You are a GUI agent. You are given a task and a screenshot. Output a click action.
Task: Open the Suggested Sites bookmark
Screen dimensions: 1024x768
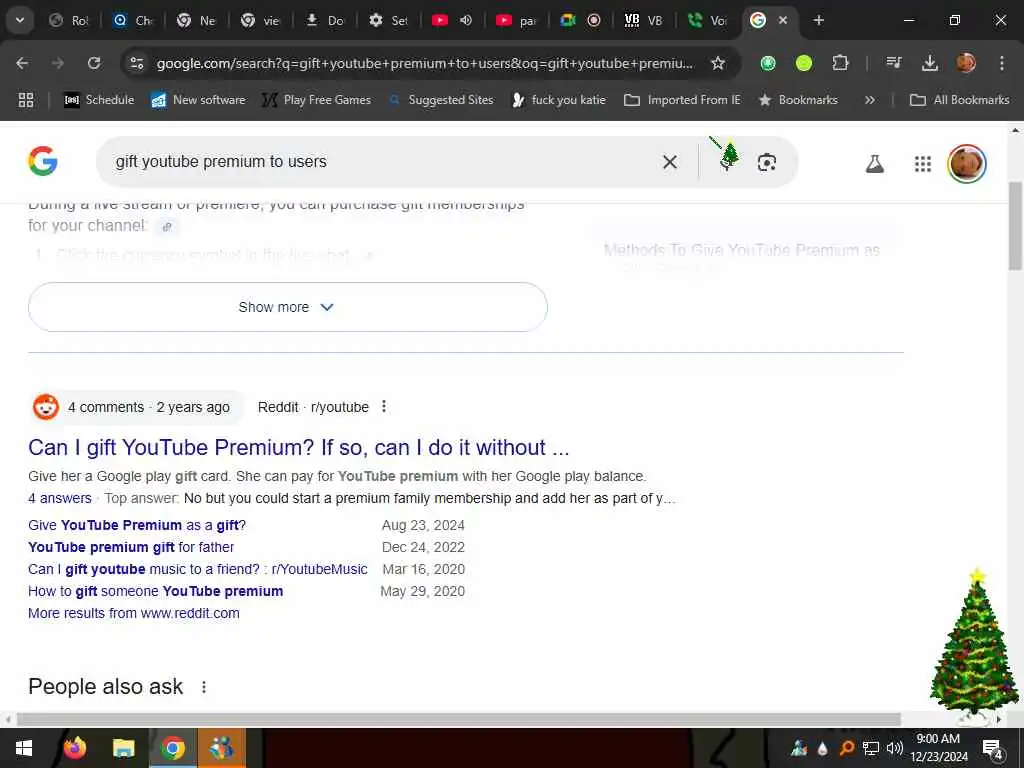[x=441, y=100]
